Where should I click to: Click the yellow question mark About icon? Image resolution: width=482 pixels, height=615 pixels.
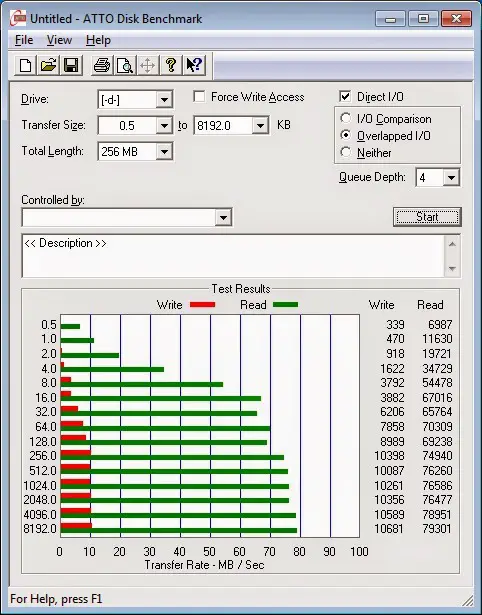pyautogui.click(x=171, y=65)
